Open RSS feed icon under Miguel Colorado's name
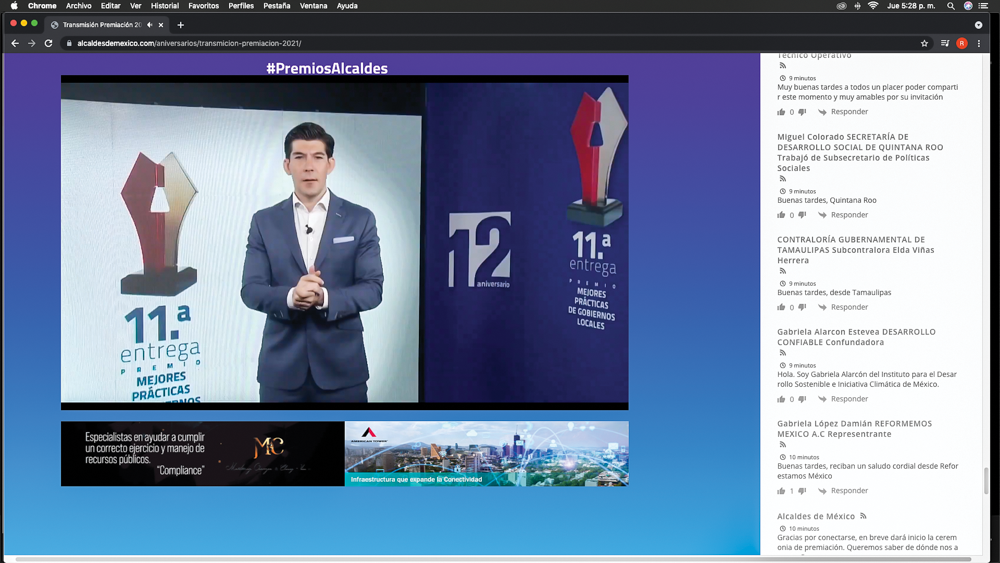1000x563 pixels. coord(783,179)
